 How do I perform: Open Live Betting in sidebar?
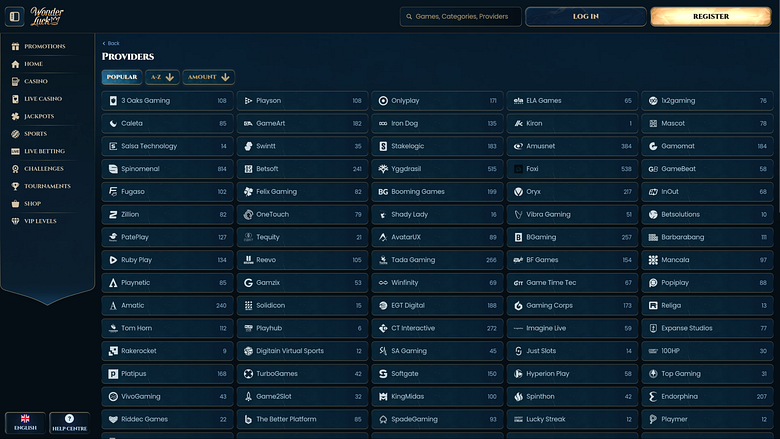[x=44, y=151]
